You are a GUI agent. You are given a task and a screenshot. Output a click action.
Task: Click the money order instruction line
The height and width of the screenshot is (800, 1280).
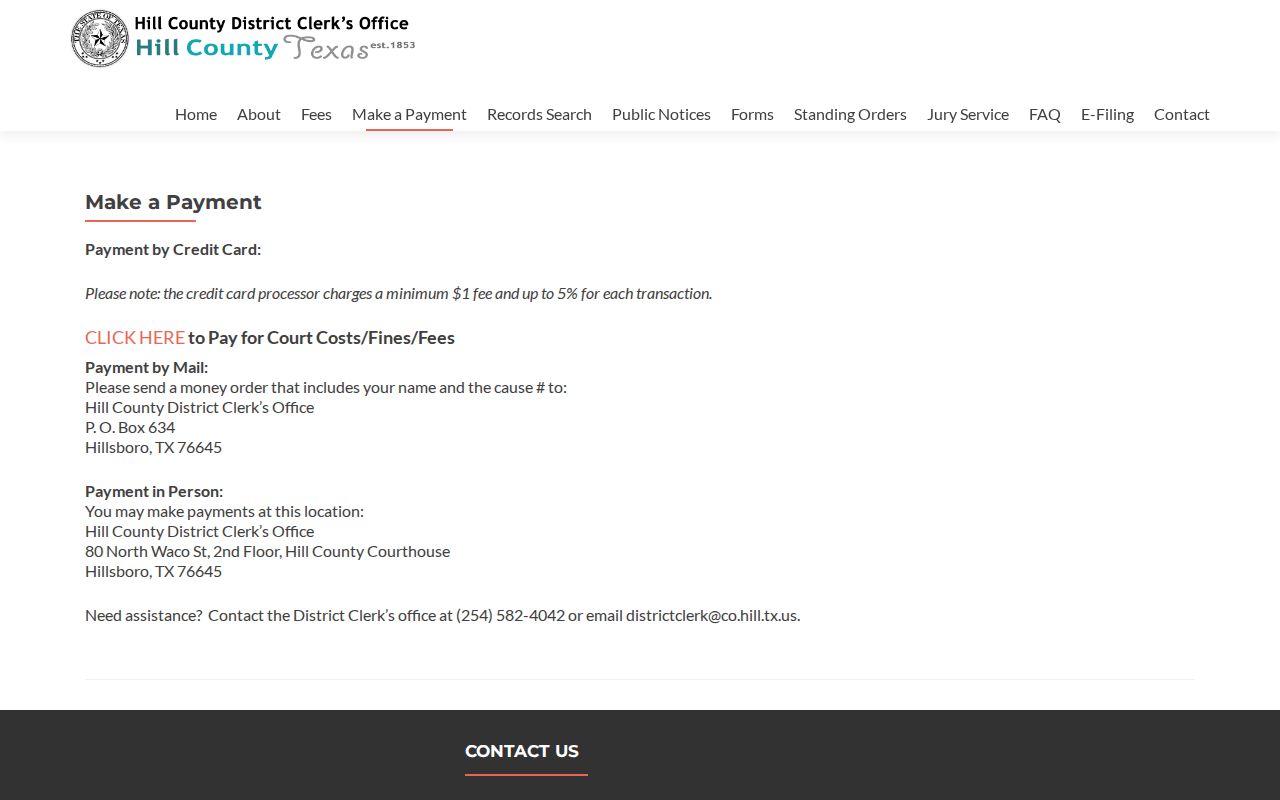tap(326, 387)
